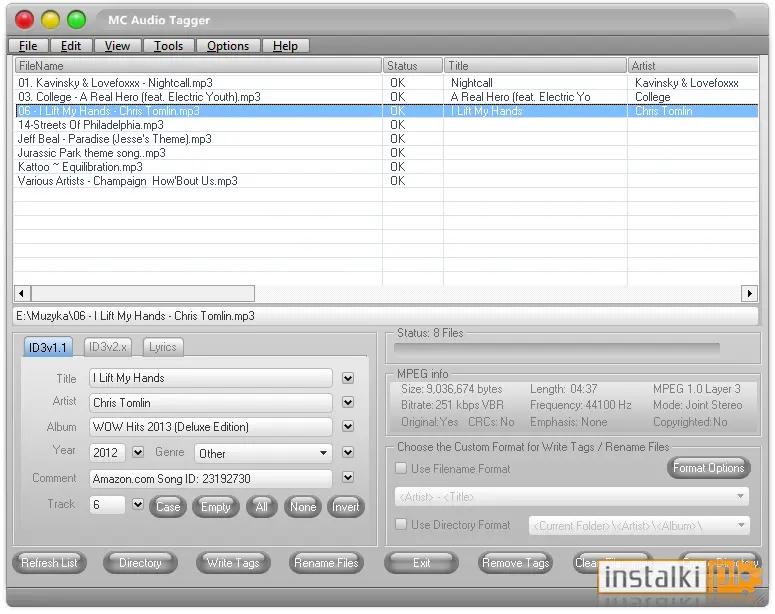775x614 pixels.
Task: Switch to the ID3v2.x tab
Action: [107, 347]
